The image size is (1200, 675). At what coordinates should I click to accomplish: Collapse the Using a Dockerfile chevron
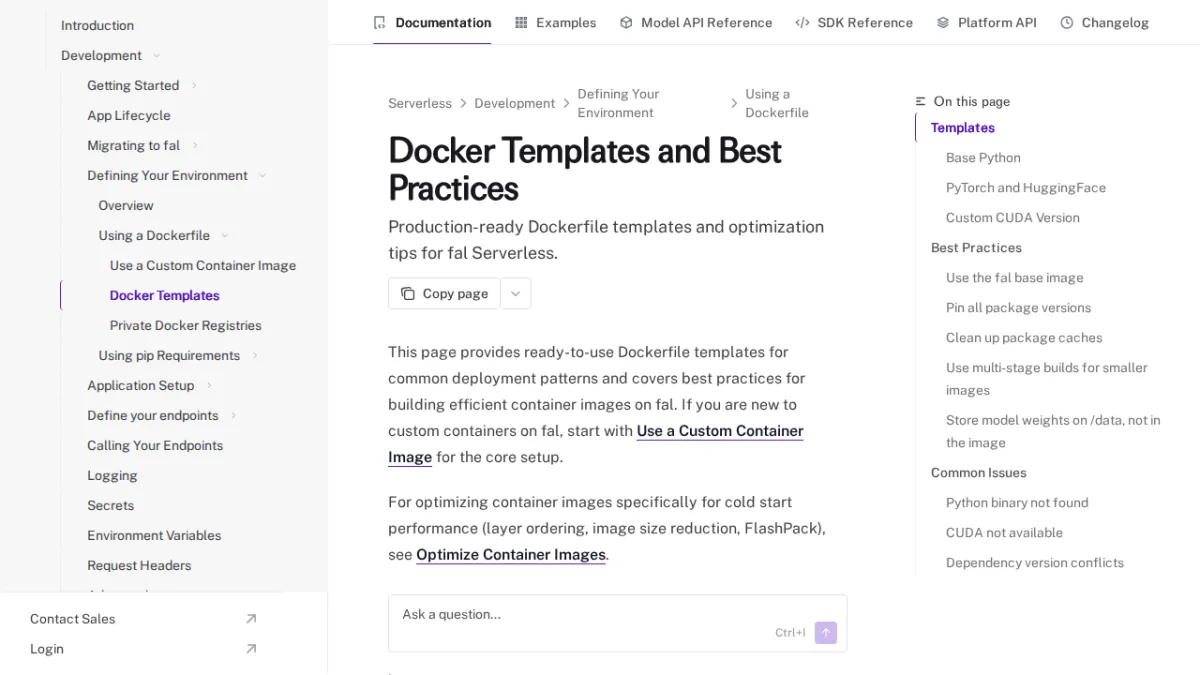[x=224, y=236]
